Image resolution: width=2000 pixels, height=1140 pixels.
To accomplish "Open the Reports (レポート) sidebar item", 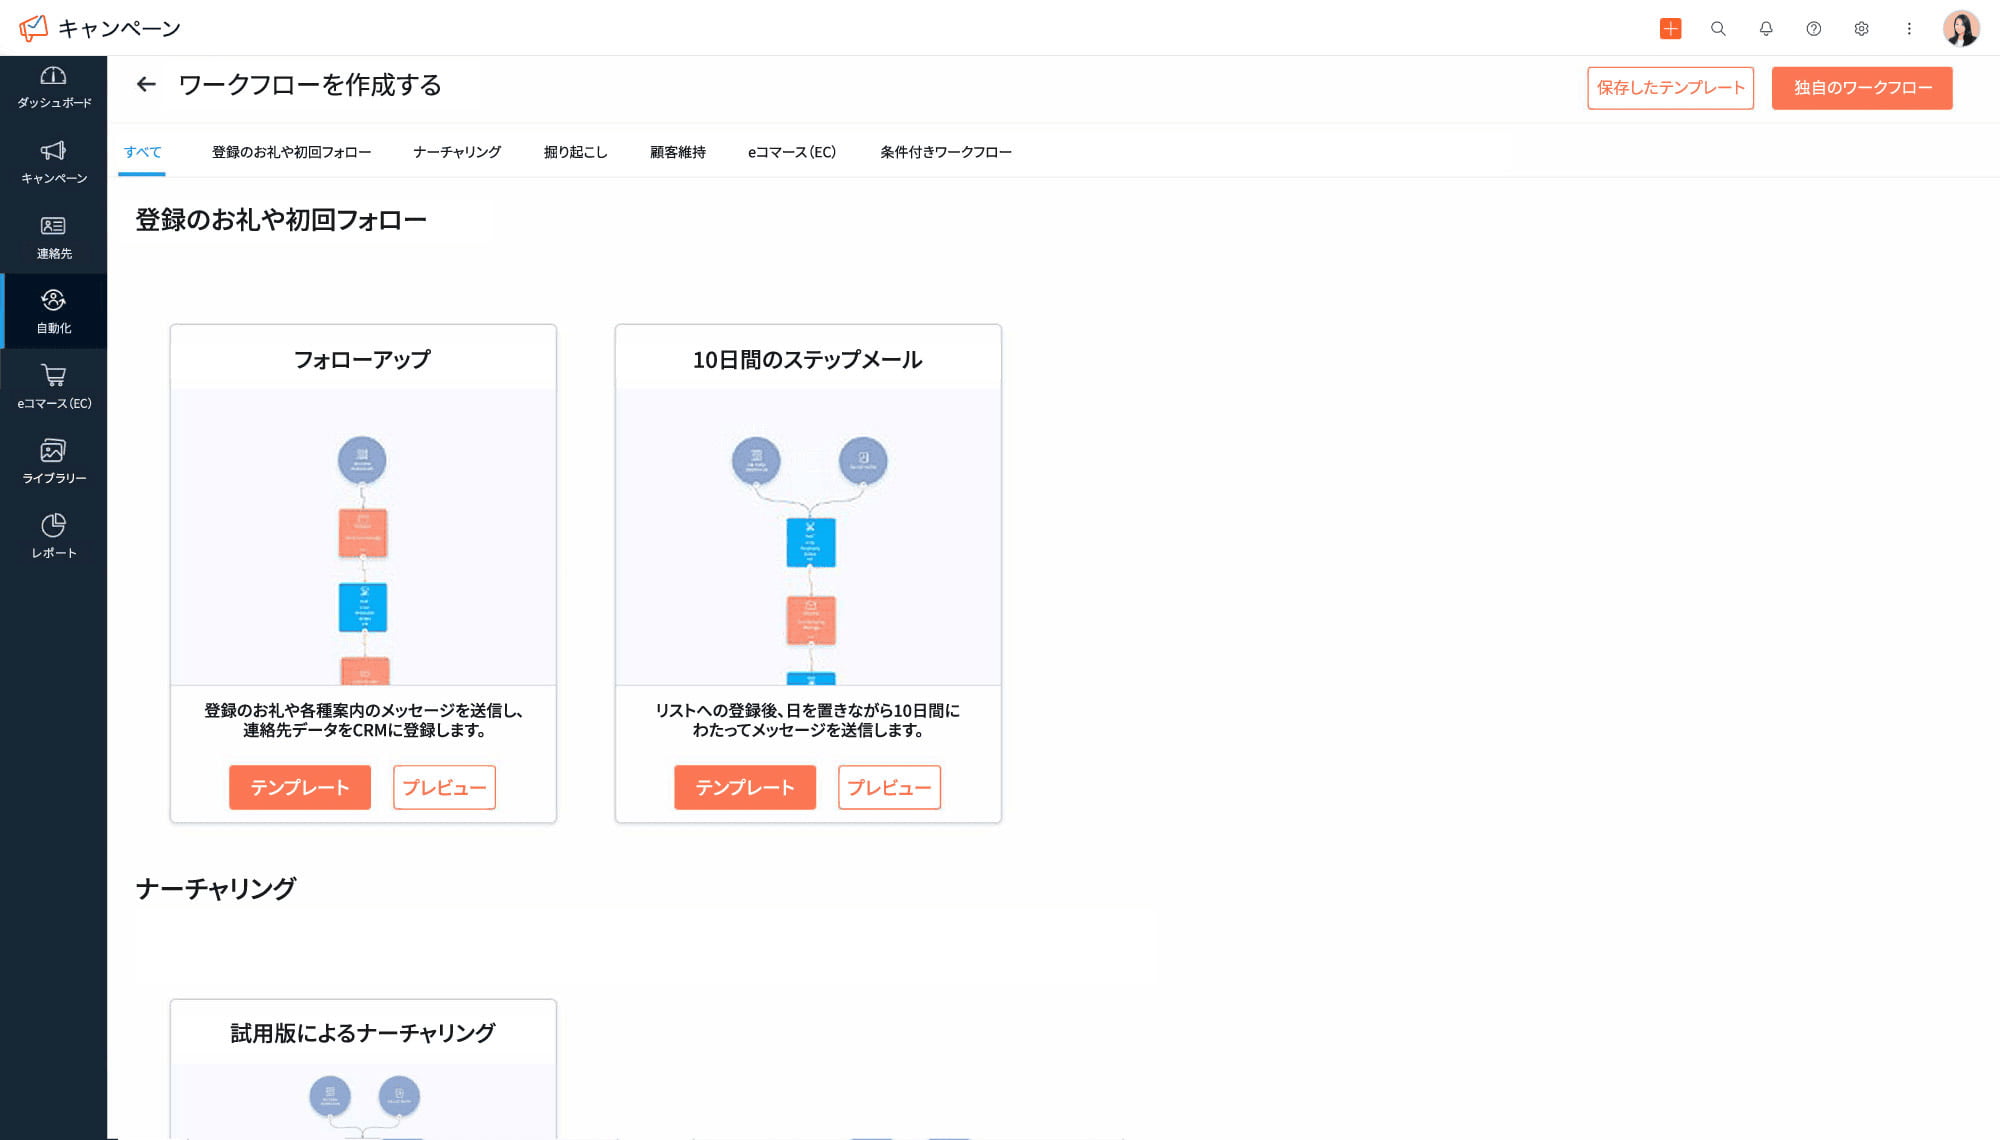I will [53, 537].
